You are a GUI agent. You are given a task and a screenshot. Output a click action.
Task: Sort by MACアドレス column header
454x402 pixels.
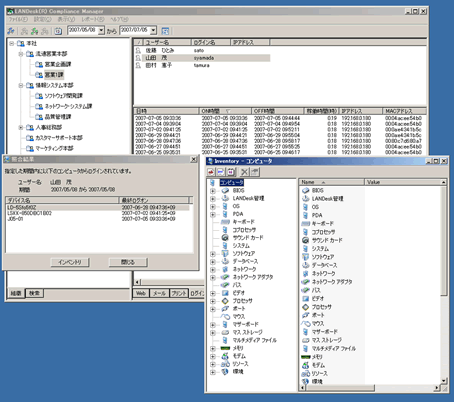[x=404, y=111]
